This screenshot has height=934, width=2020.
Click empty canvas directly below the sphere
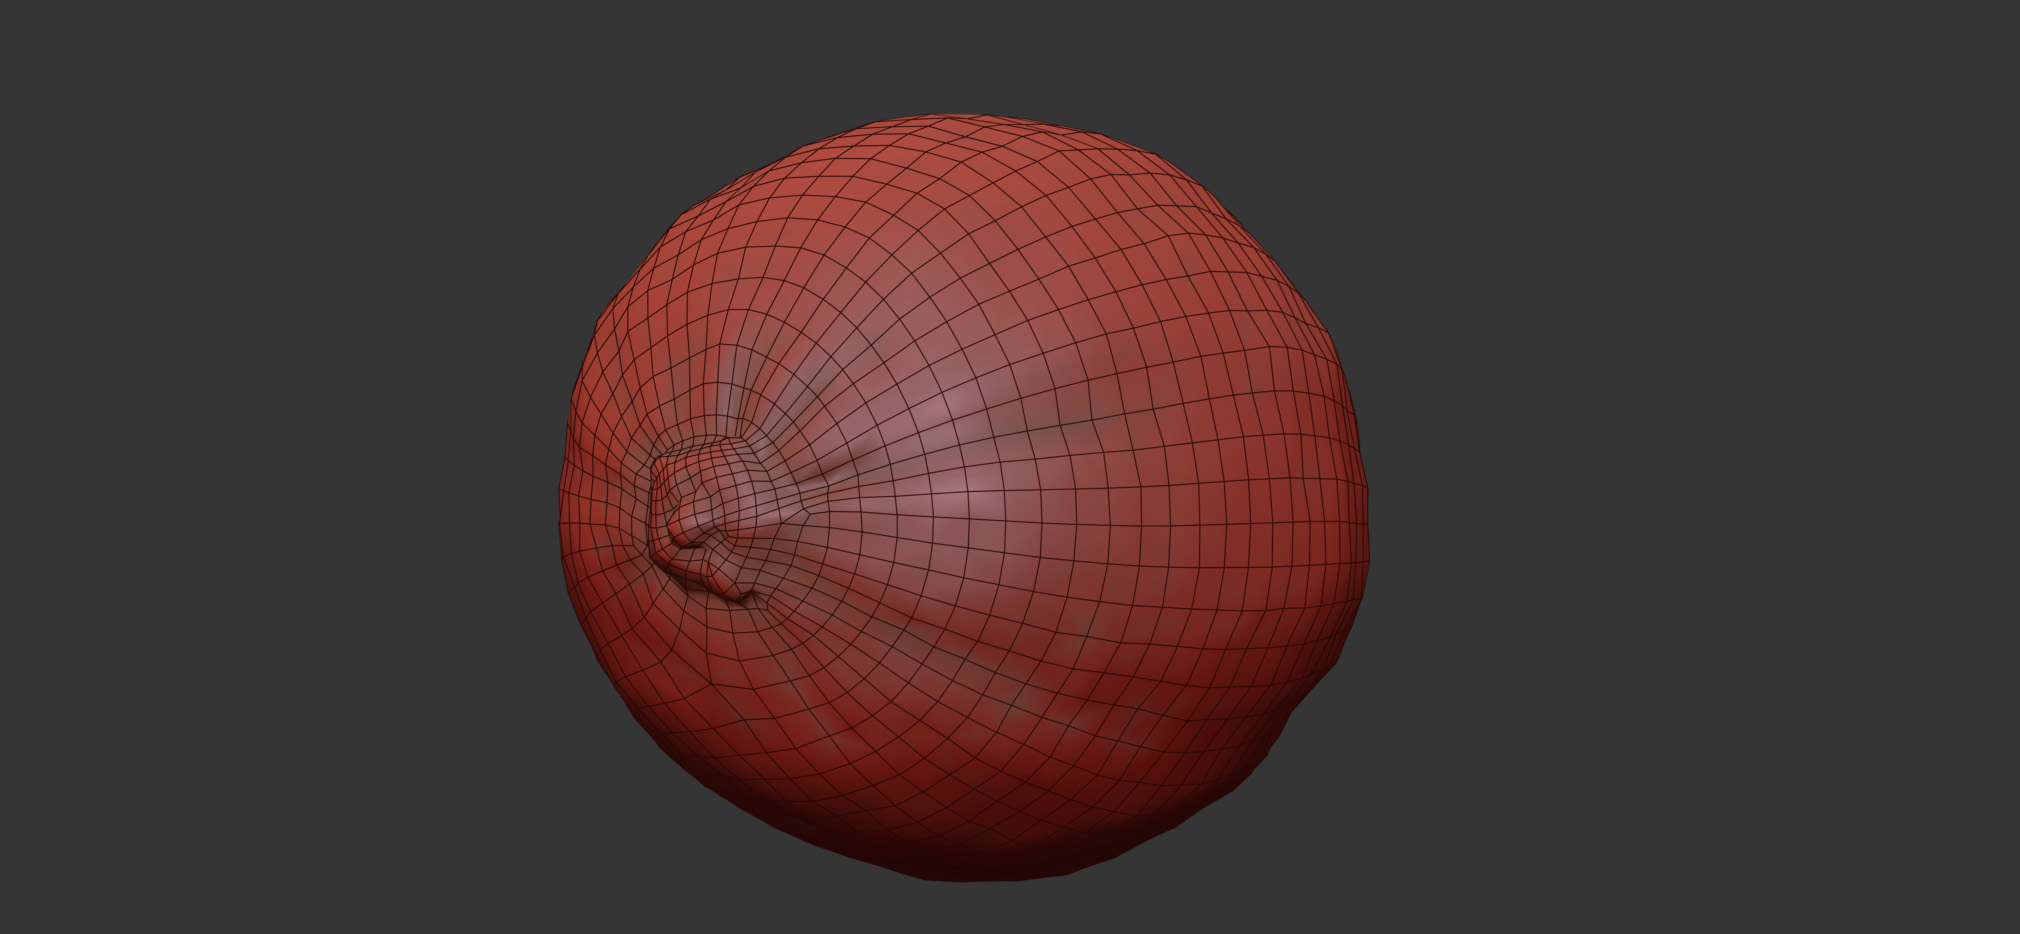pos(960,910)
